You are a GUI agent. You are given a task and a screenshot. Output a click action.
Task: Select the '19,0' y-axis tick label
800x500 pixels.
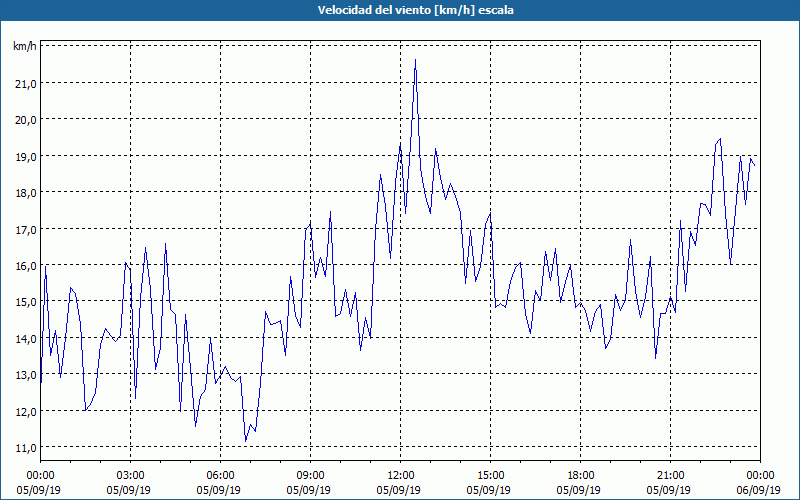27,157
